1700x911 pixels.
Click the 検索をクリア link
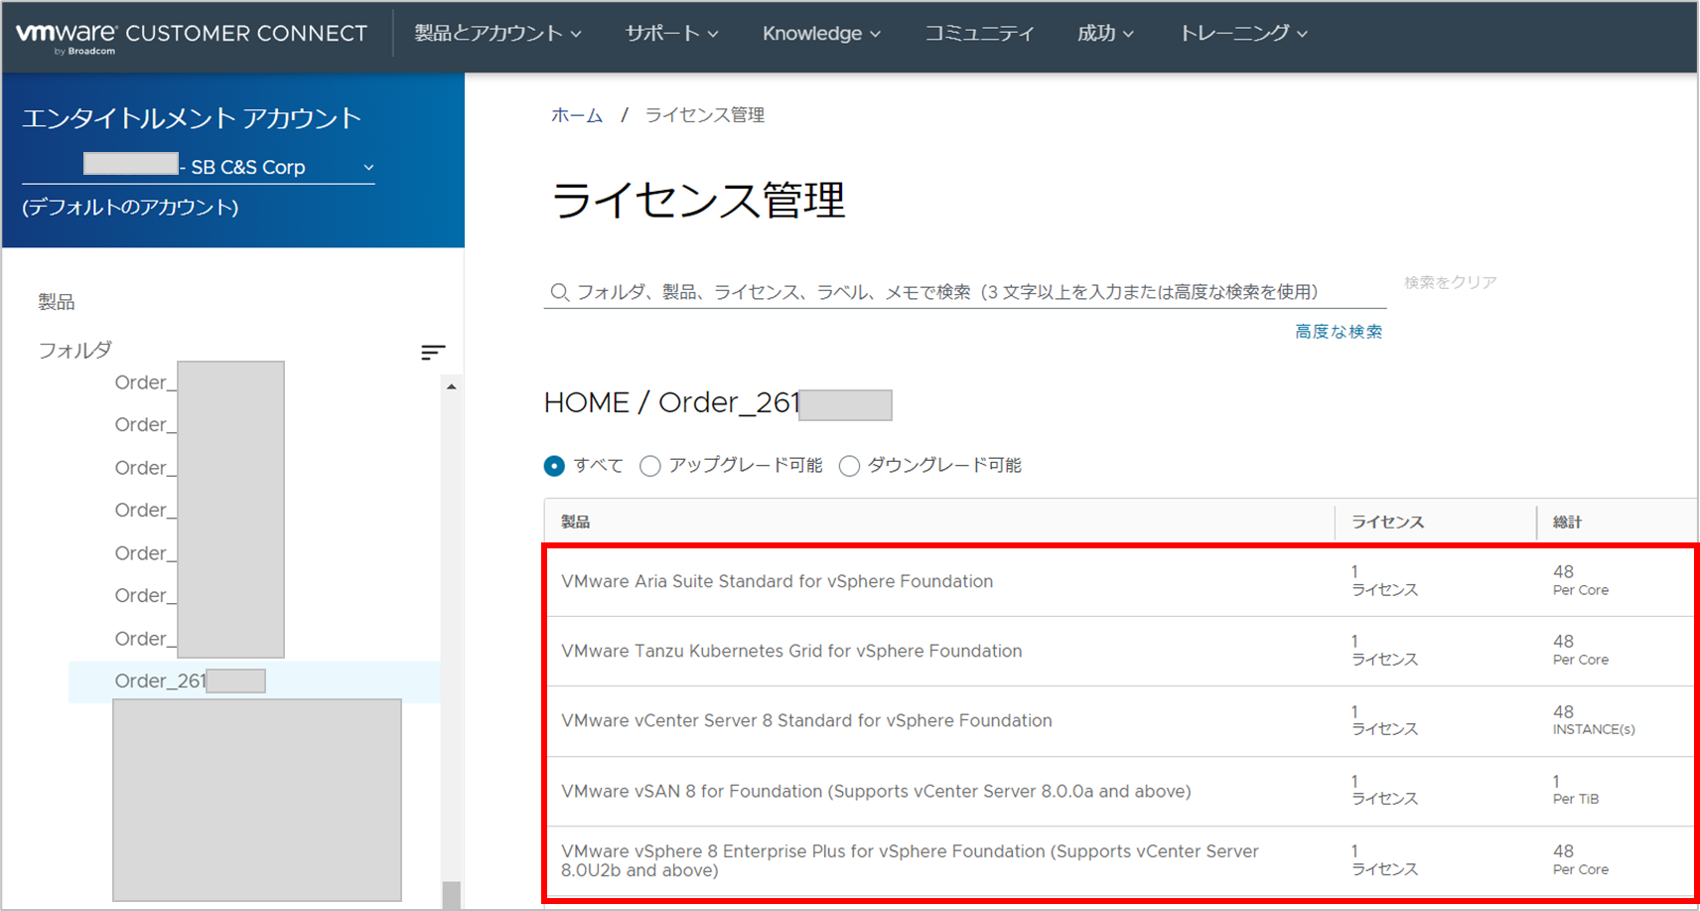point(1450,282)
